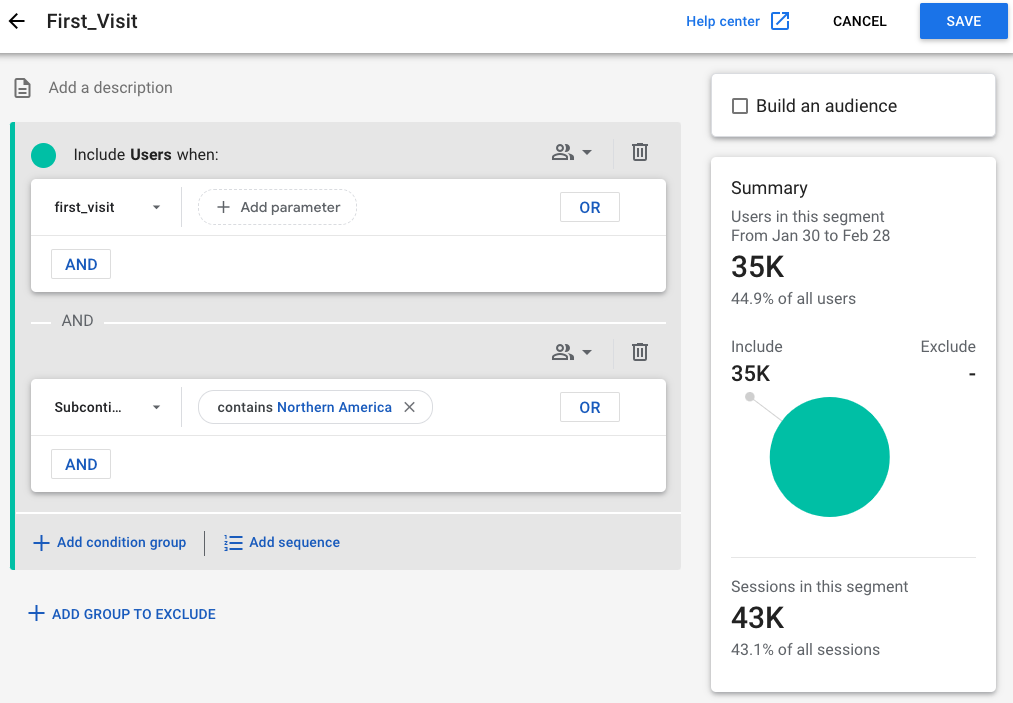This screenshot has width=1013, height=703.
Task: Click the Add parameter button
Action: tap(277, 207)
